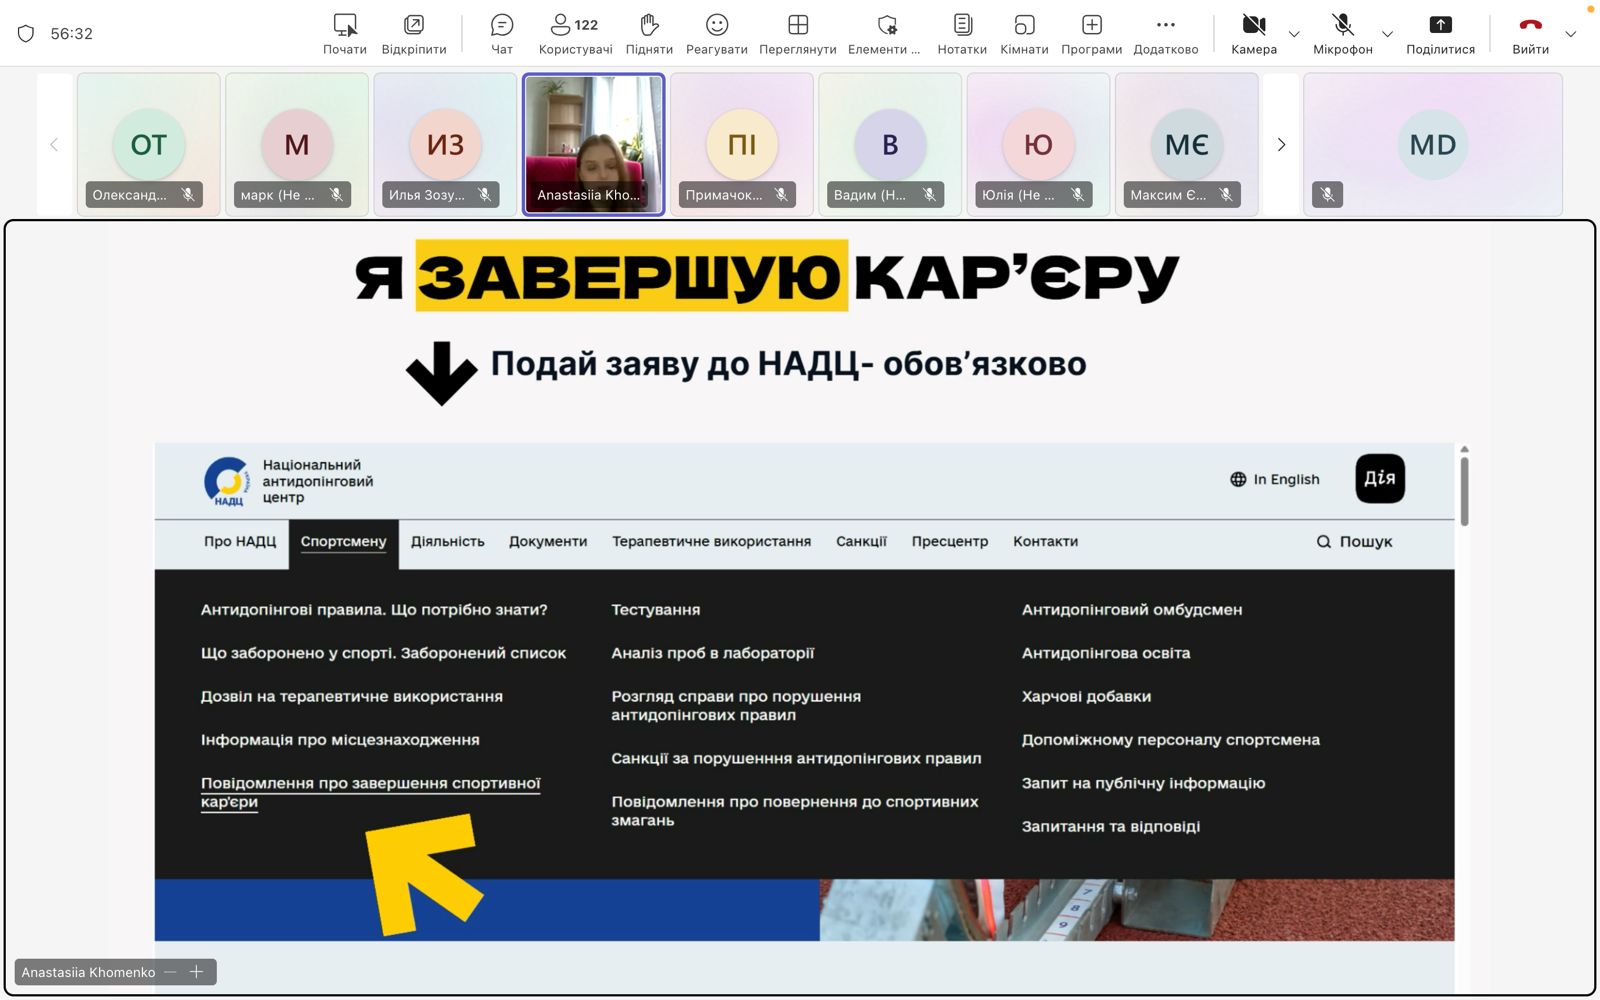Raise hand with the Підняти icon
The width and height of the screenshot is (1600, 1000).
(x=649, y=25)
